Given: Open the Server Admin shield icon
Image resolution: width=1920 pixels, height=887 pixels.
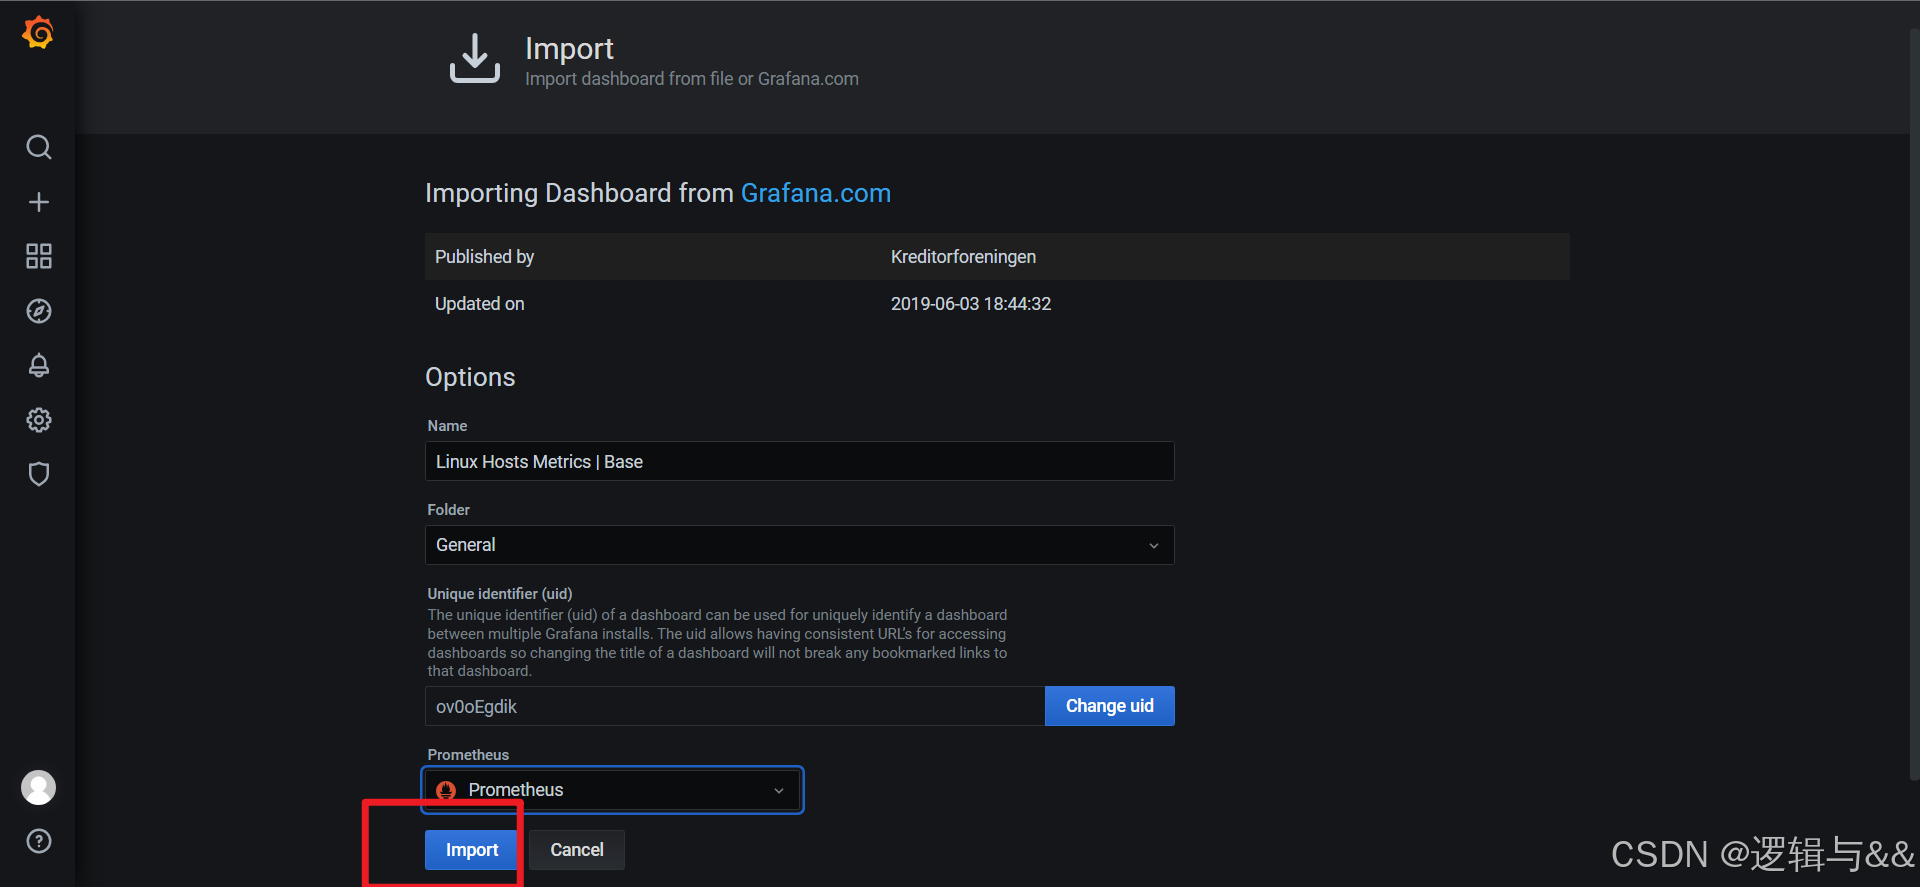Looking at the screenshot, I should click(38, 474).
